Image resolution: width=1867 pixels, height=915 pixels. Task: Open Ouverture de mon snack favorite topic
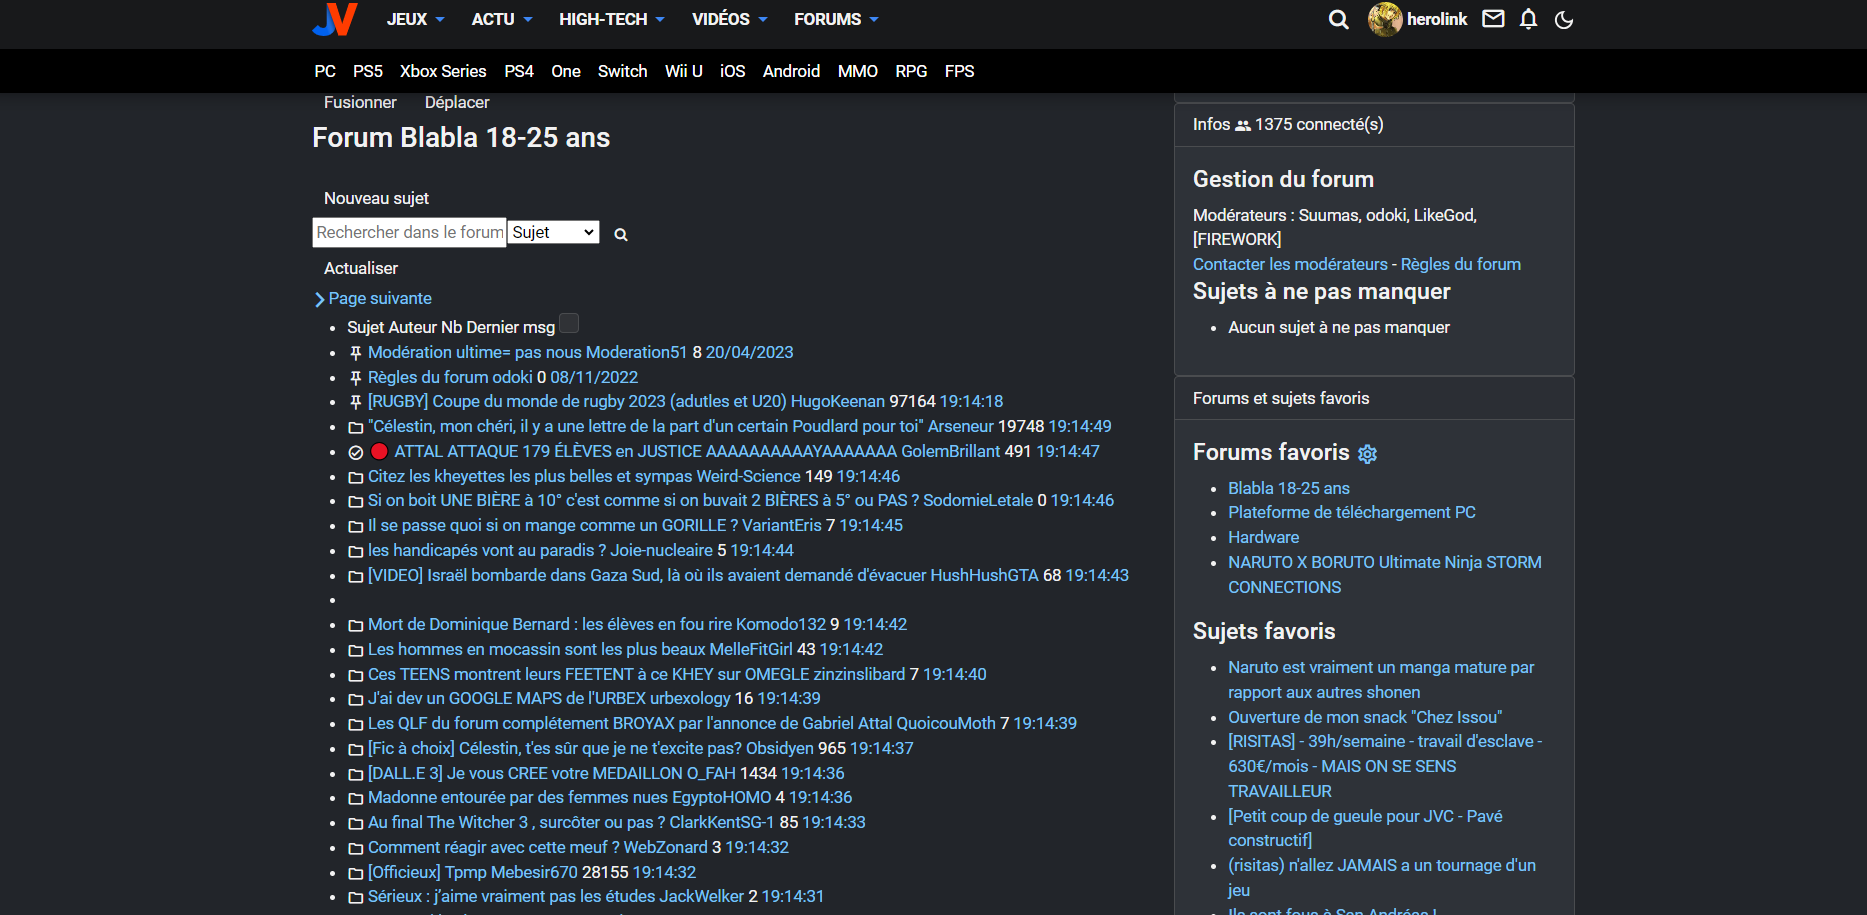(x=1365, y=717)
